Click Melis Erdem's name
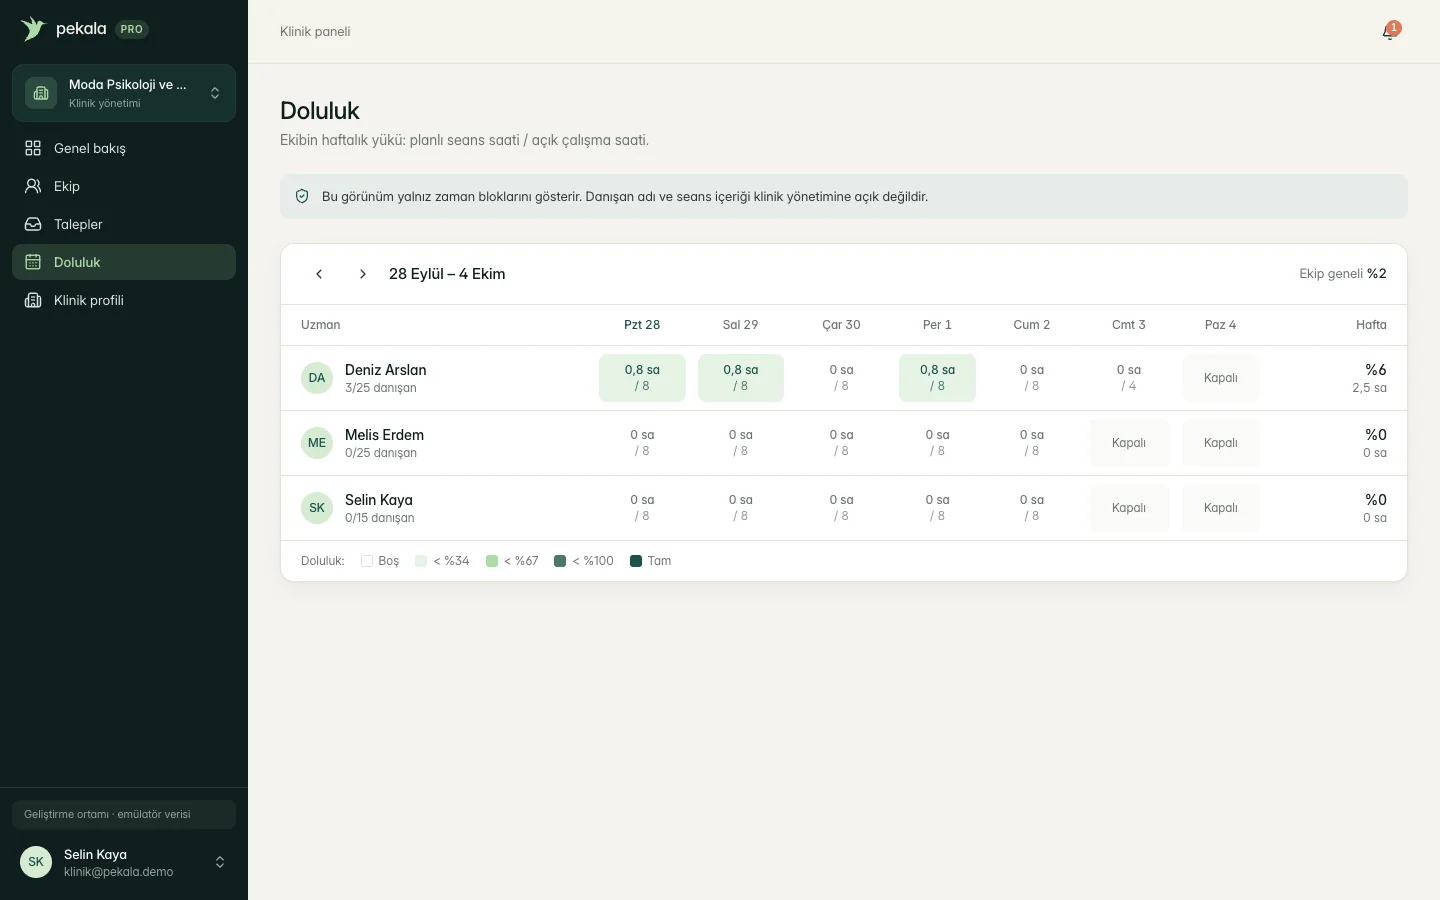This screenshot has width=1440, height=900. coord(385,435)
